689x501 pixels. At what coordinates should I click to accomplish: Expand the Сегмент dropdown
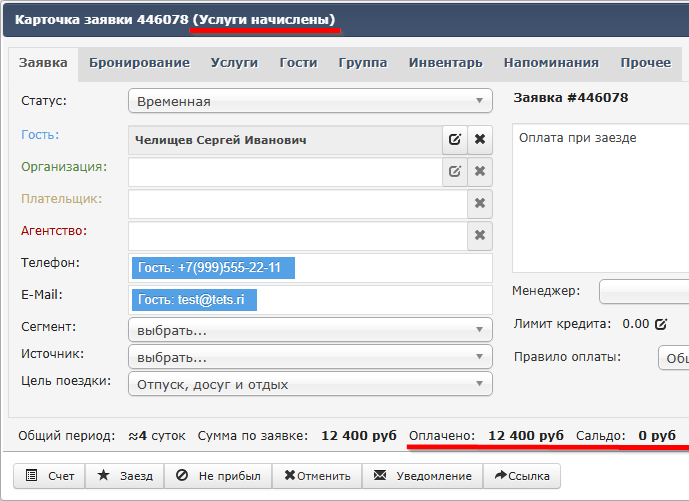pos(310,330)
